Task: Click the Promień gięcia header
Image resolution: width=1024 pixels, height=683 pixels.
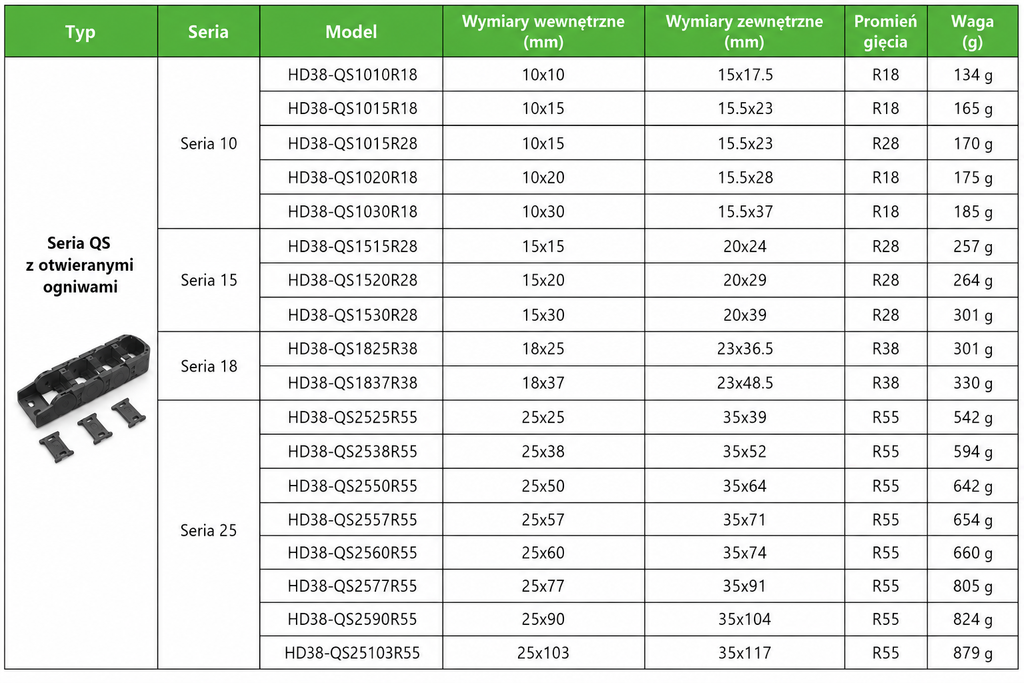Action: pyautogui.click(x=886, y=31)
